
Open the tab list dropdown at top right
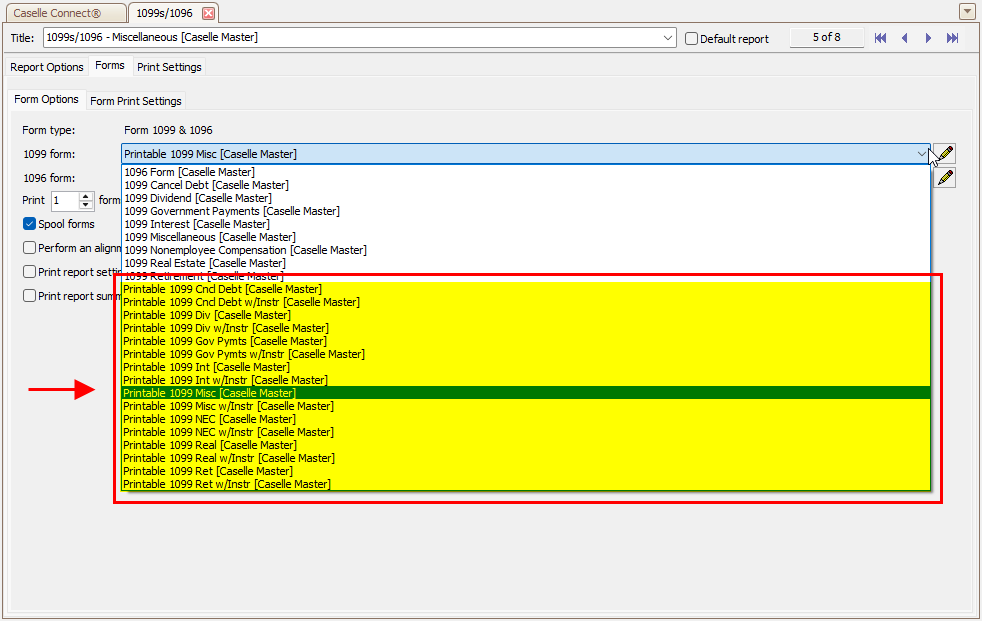point(967,12)
